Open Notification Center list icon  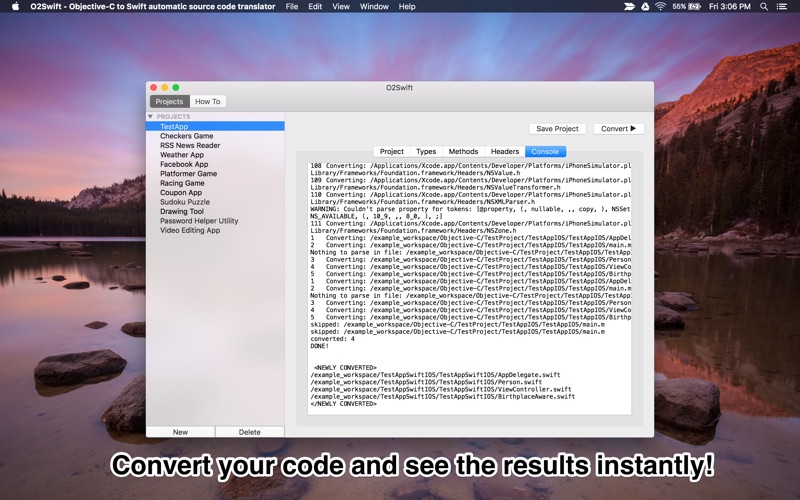(782, 6)
